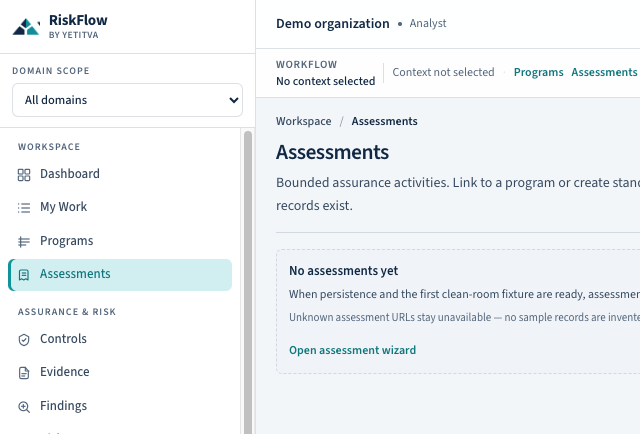Click the sidebar vertical scrollbar
The image size is (640, 434).
[247, 282]
